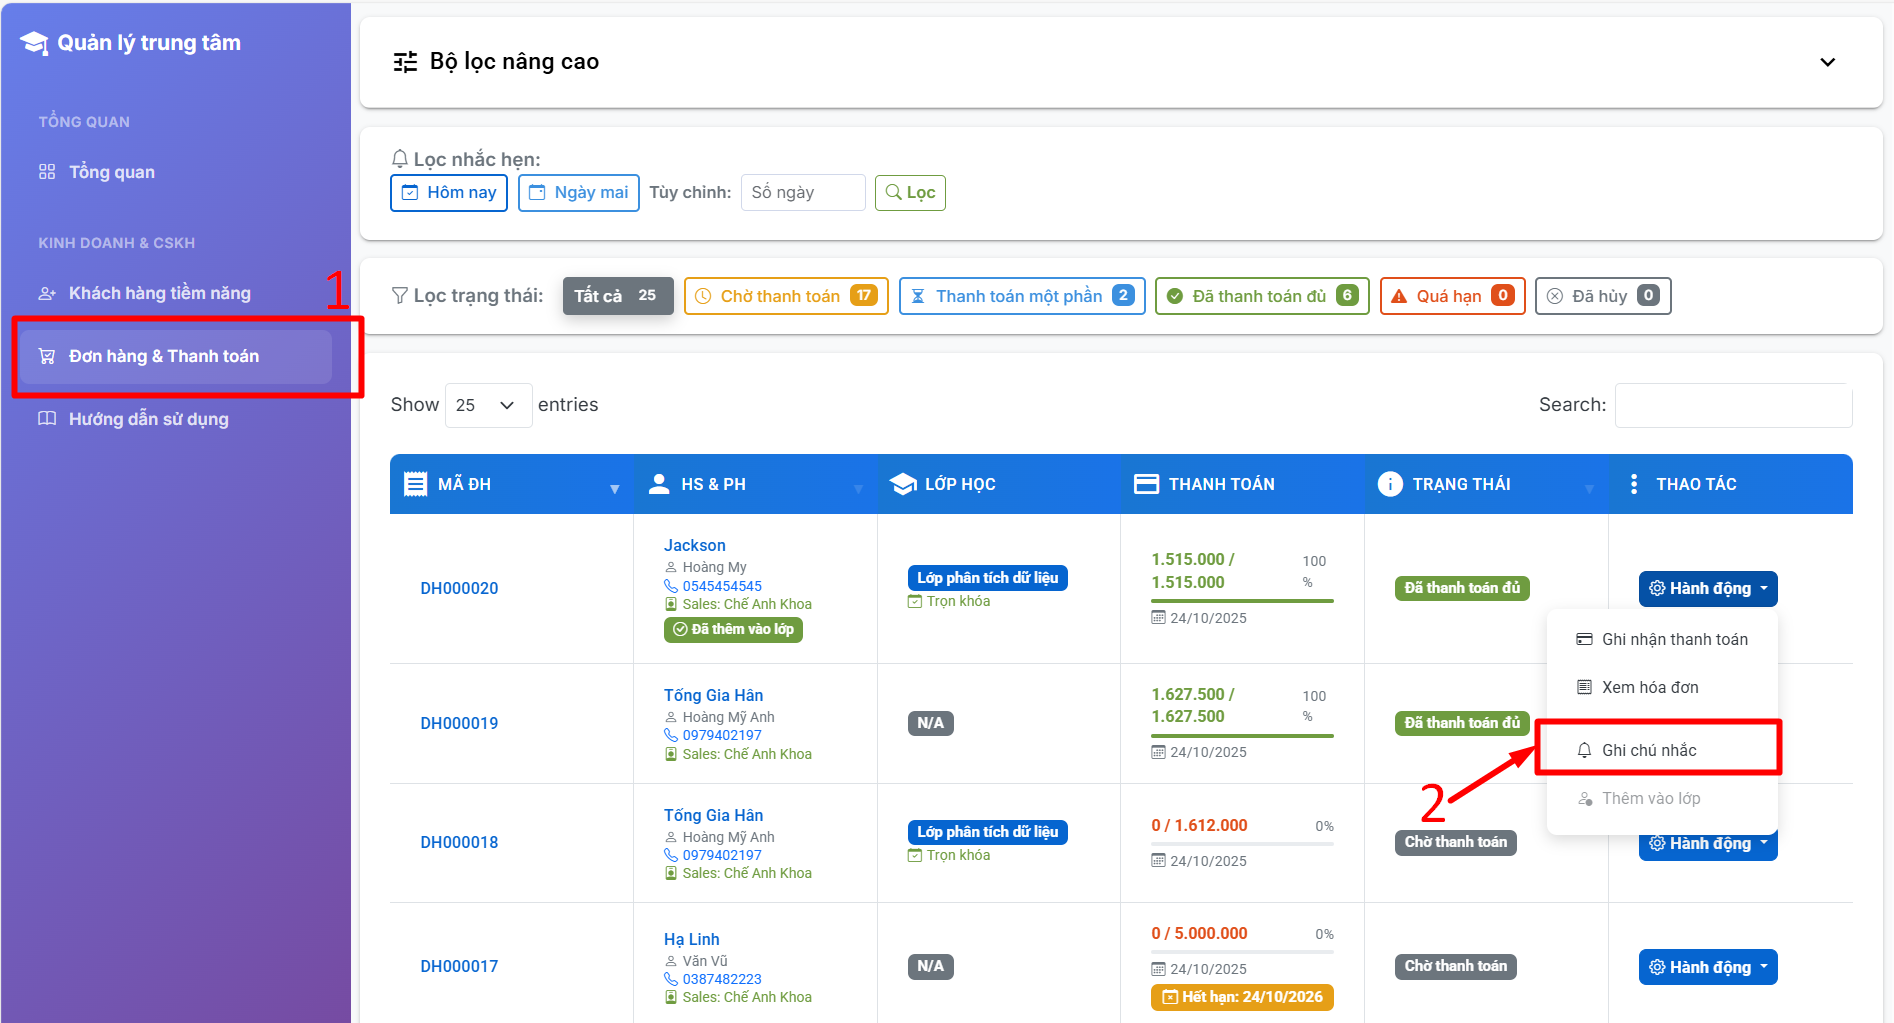Click the Tổng quan grid icon

click(x=47, y=172)
